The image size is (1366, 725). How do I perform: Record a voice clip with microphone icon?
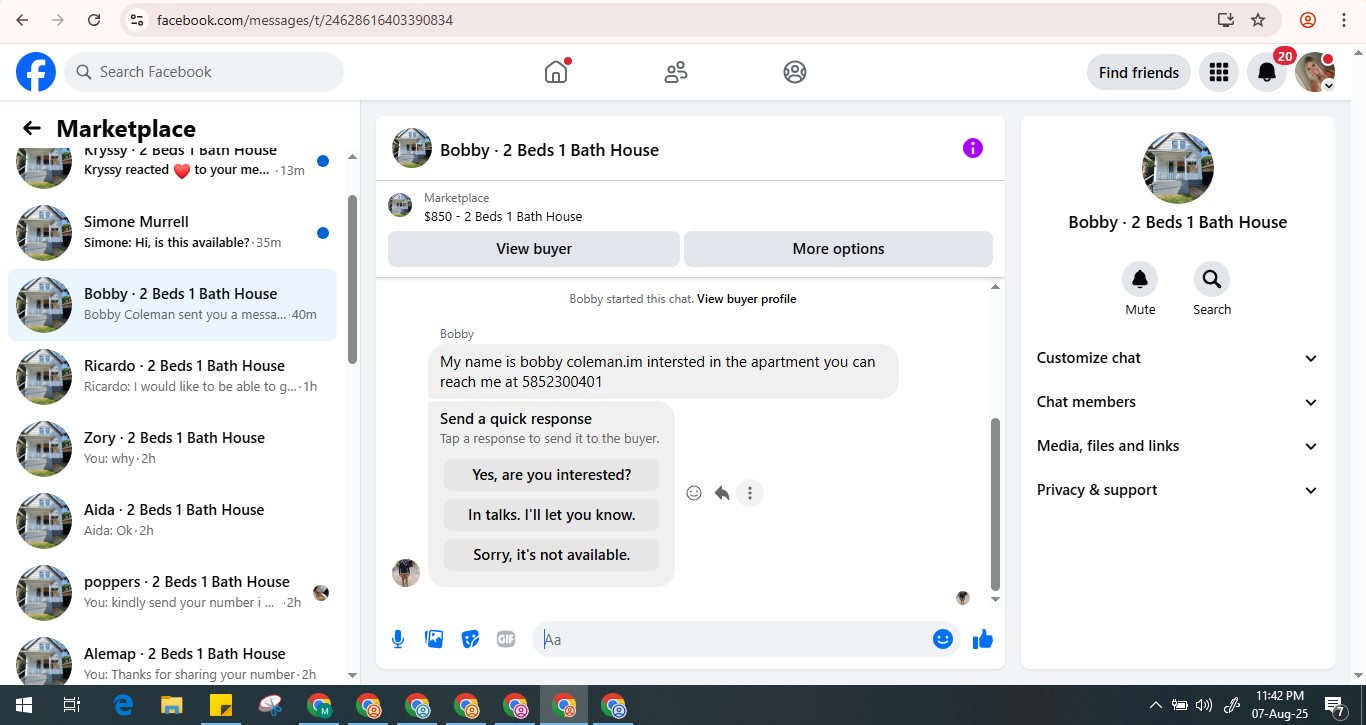[x=398, y=639]
